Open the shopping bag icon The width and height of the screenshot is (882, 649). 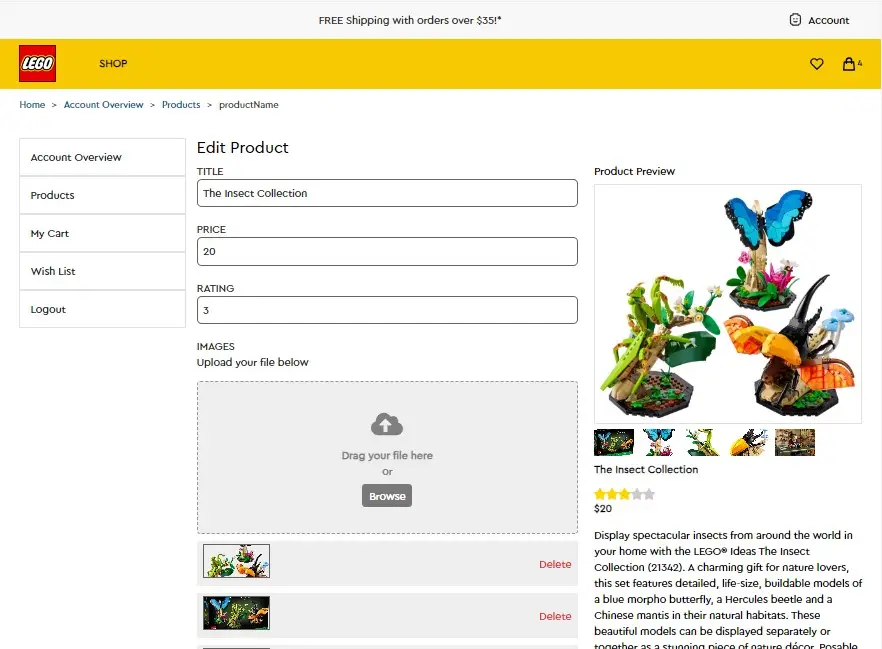(849, 64)
